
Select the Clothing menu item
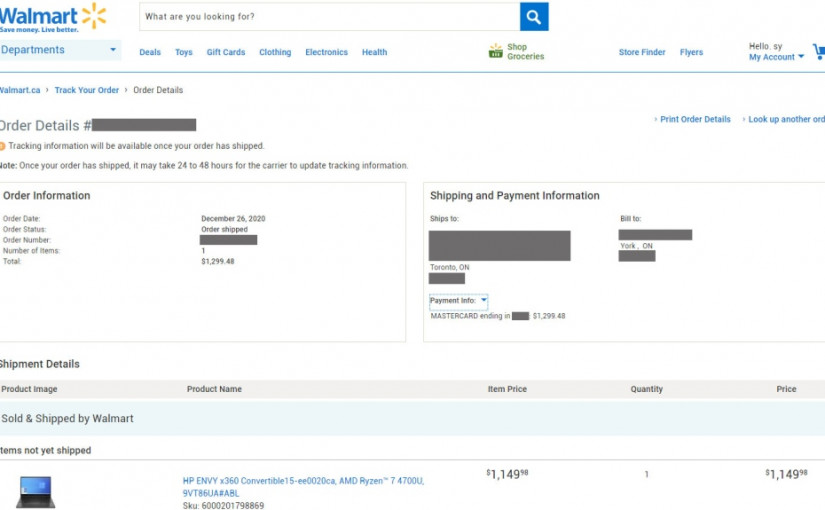click(275, 52)
